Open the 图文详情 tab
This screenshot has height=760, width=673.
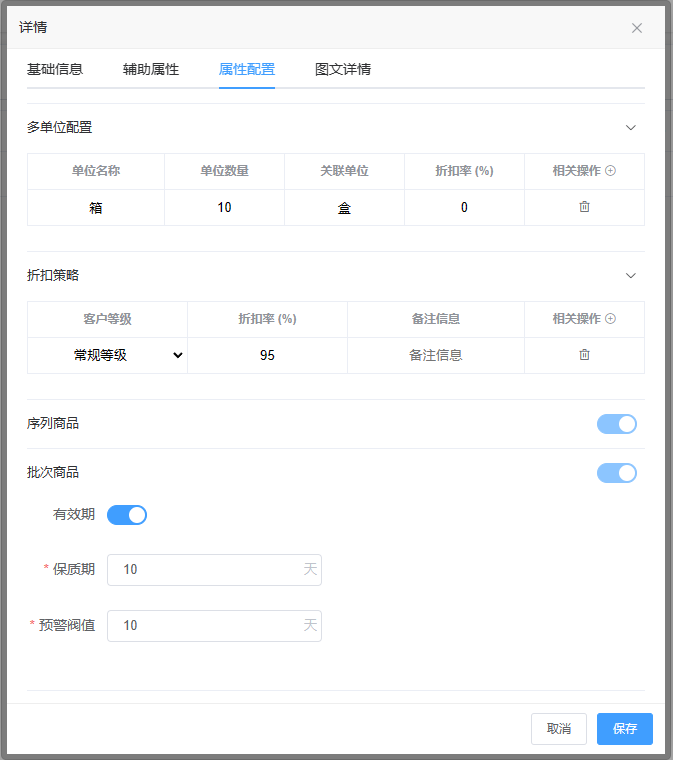coord(343,70)
